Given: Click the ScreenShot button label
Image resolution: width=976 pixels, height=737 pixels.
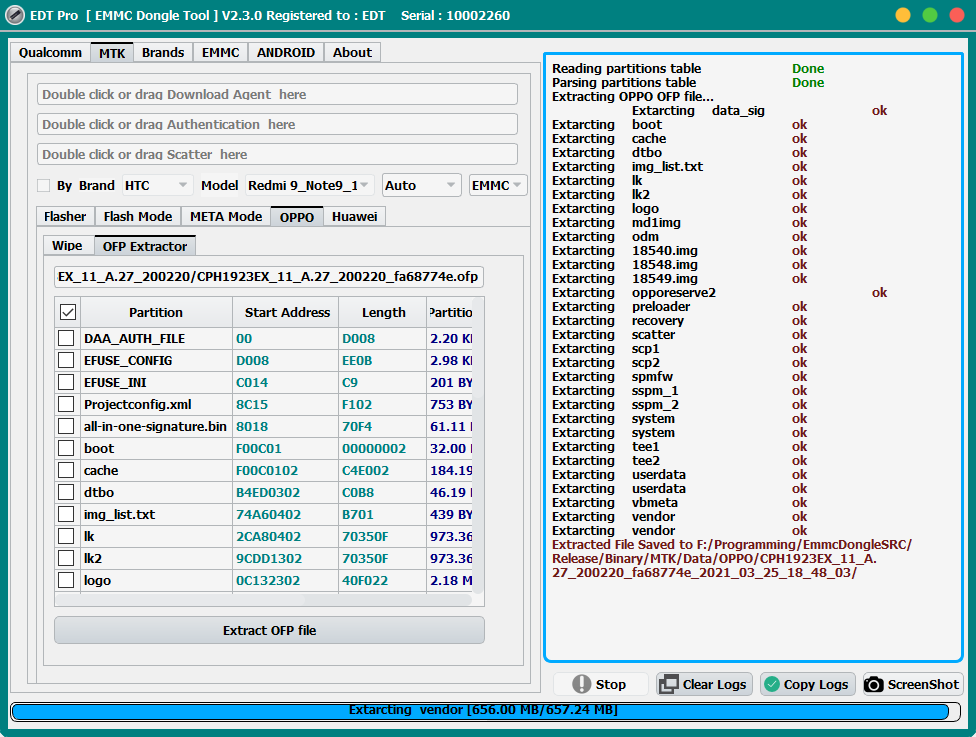Looking at the screenshot, I should pos(923,684).
